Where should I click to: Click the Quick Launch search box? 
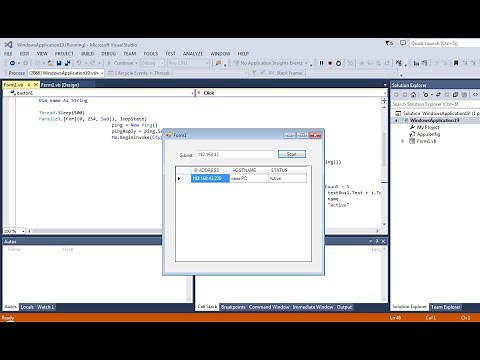coord(445,43)
